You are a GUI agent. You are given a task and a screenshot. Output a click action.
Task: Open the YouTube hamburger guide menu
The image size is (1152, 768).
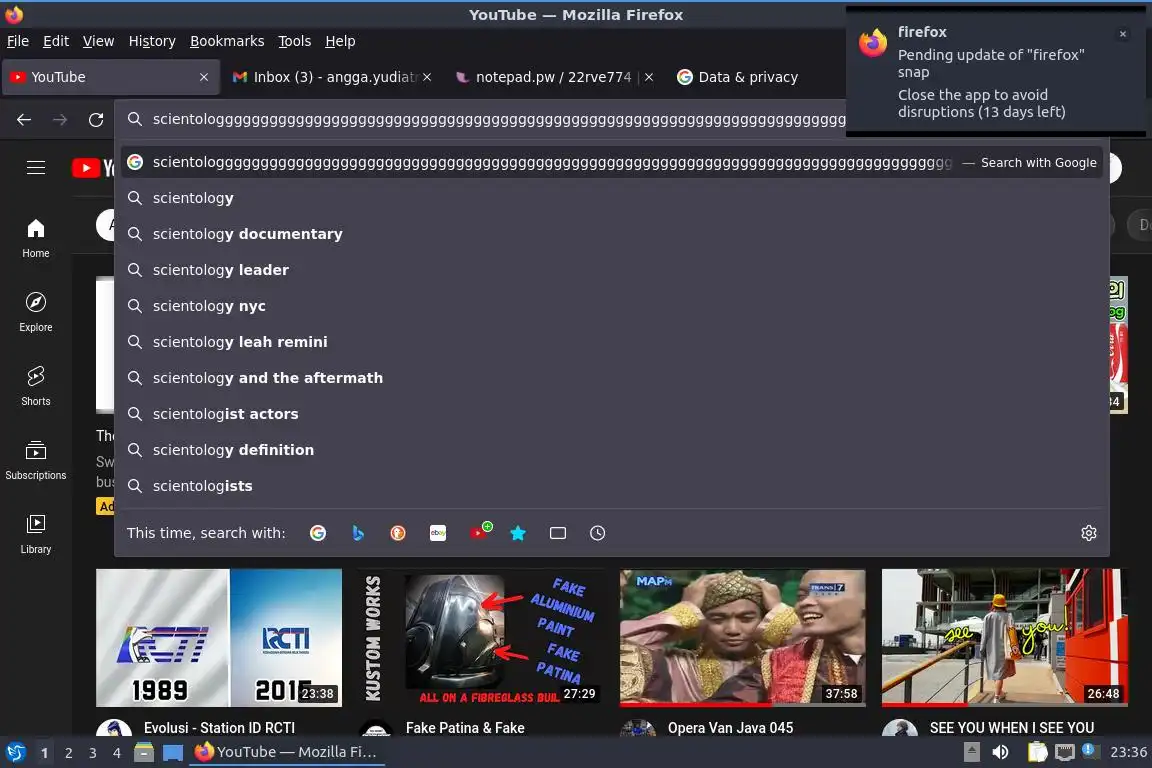pos(35,168)
